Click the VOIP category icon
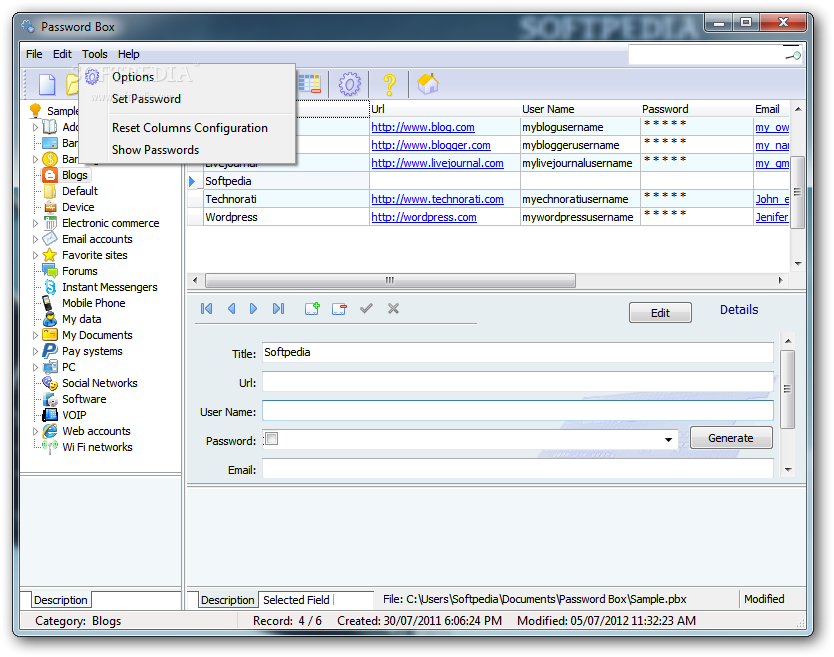 (50, 415)
